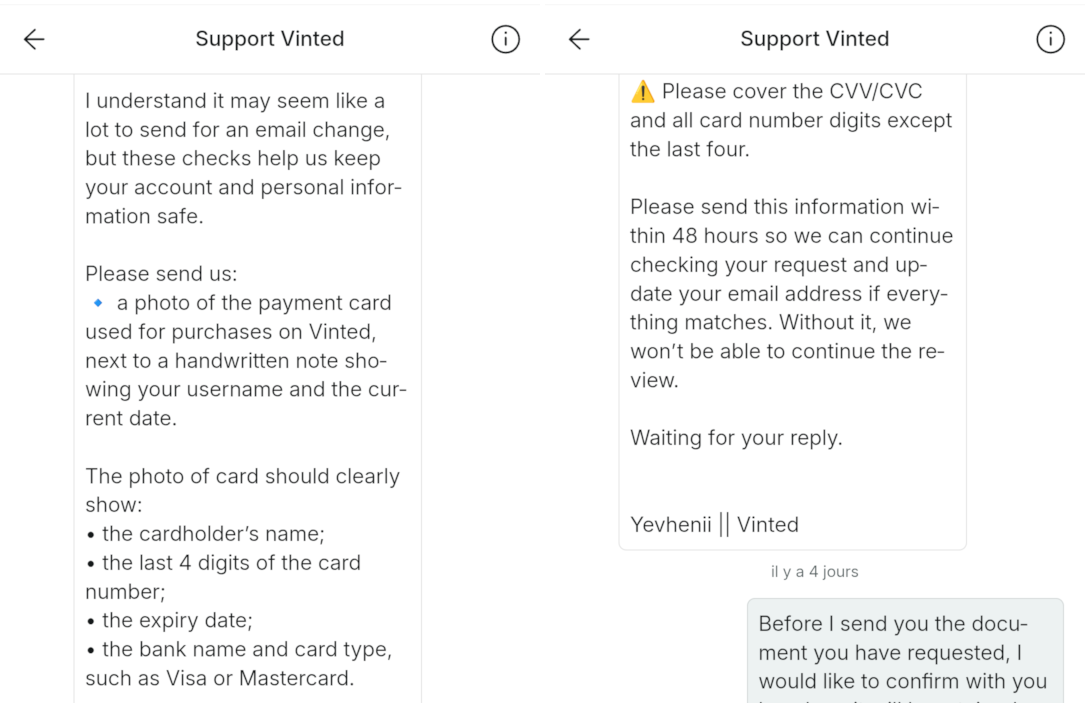Tap the back arrow in right chat header
This screenshot has height=703, width=1085.
point(579,39)
